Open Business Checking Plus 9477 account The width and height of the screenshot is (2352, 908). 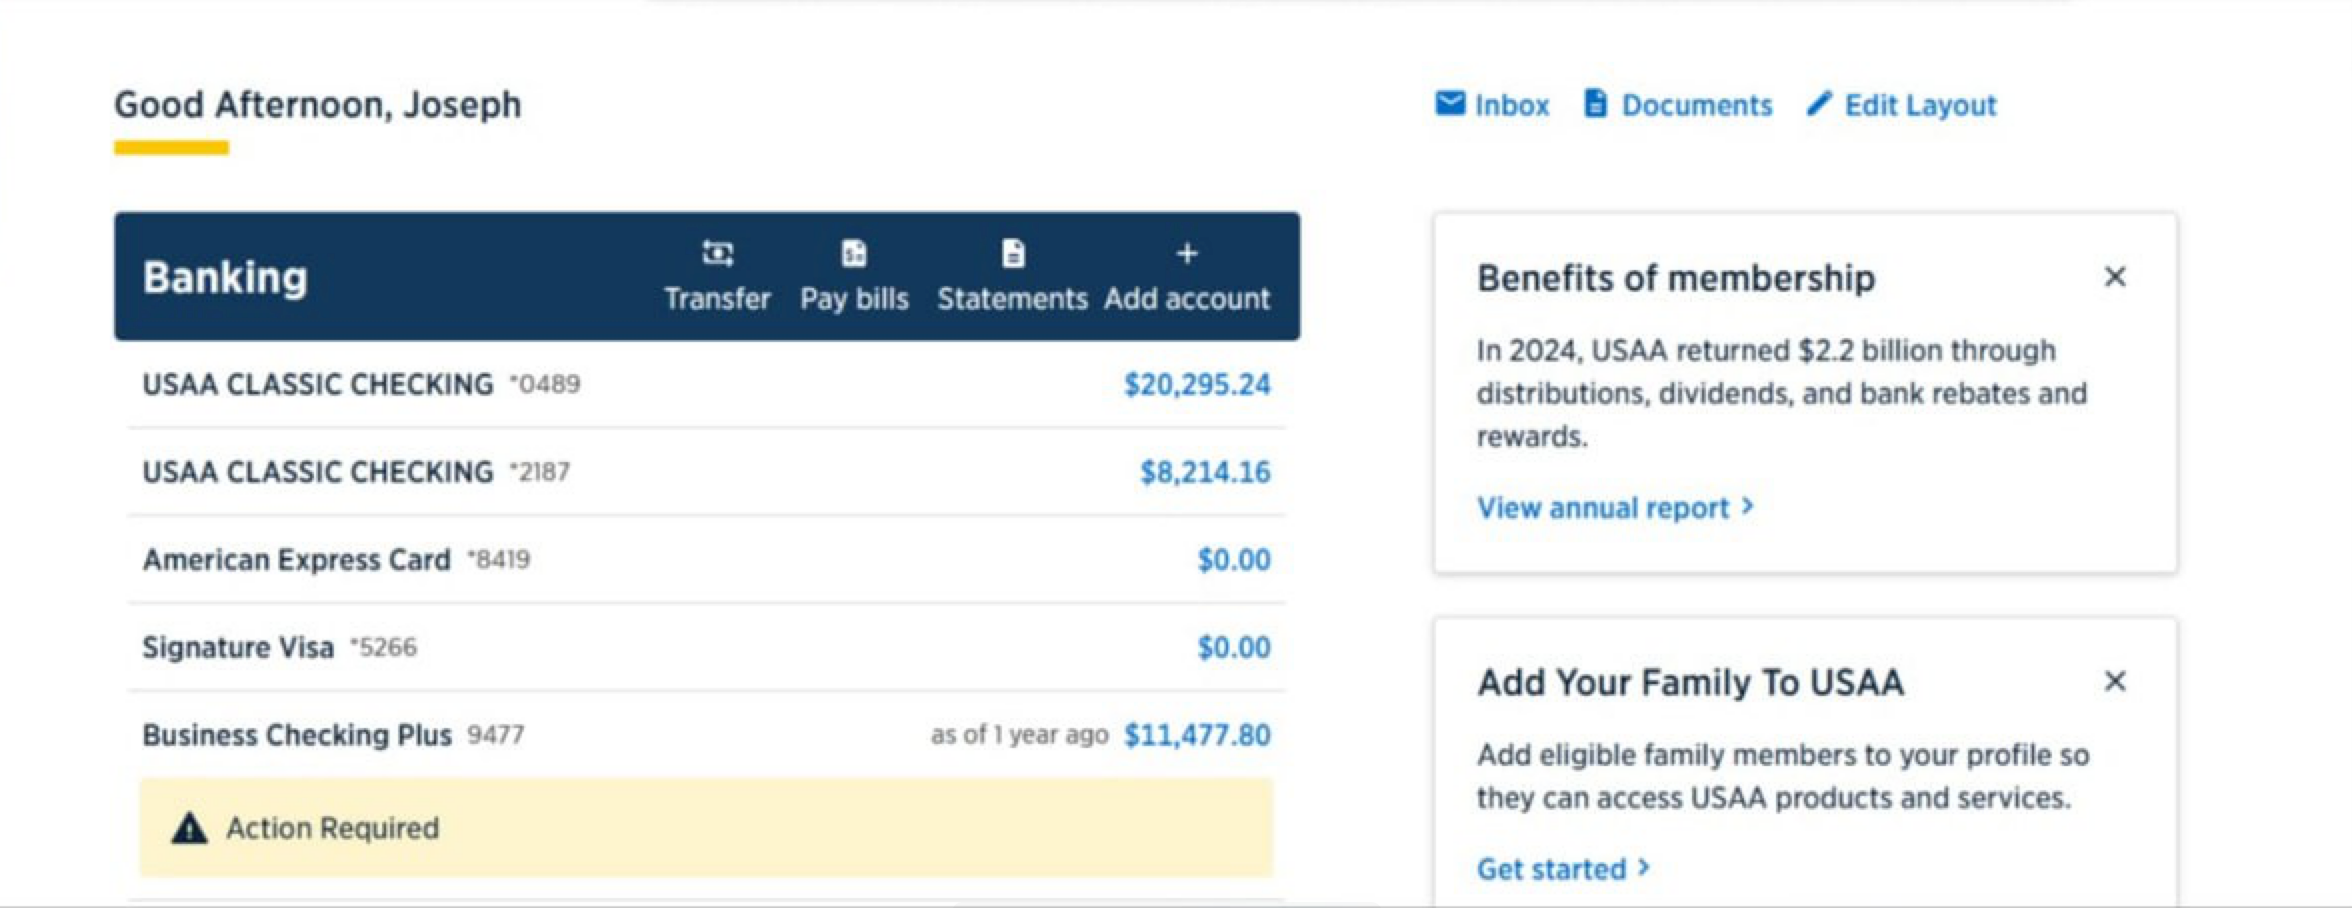click(x=297, y=735)
